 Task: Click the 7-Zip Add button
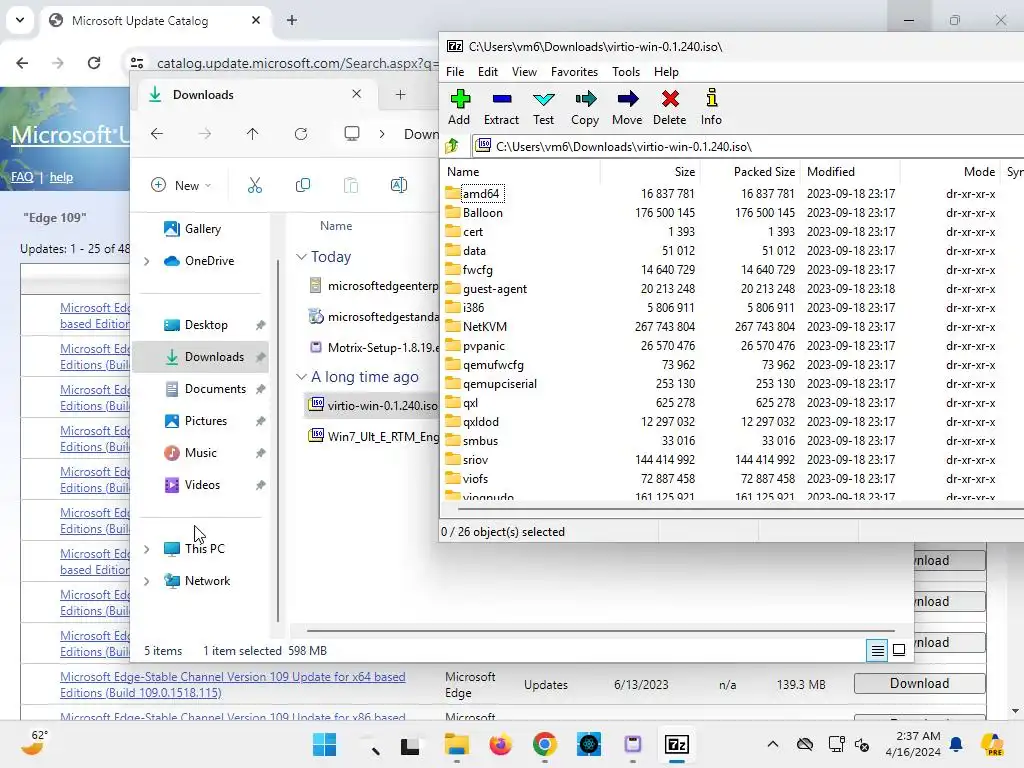(x=459, y=108)
